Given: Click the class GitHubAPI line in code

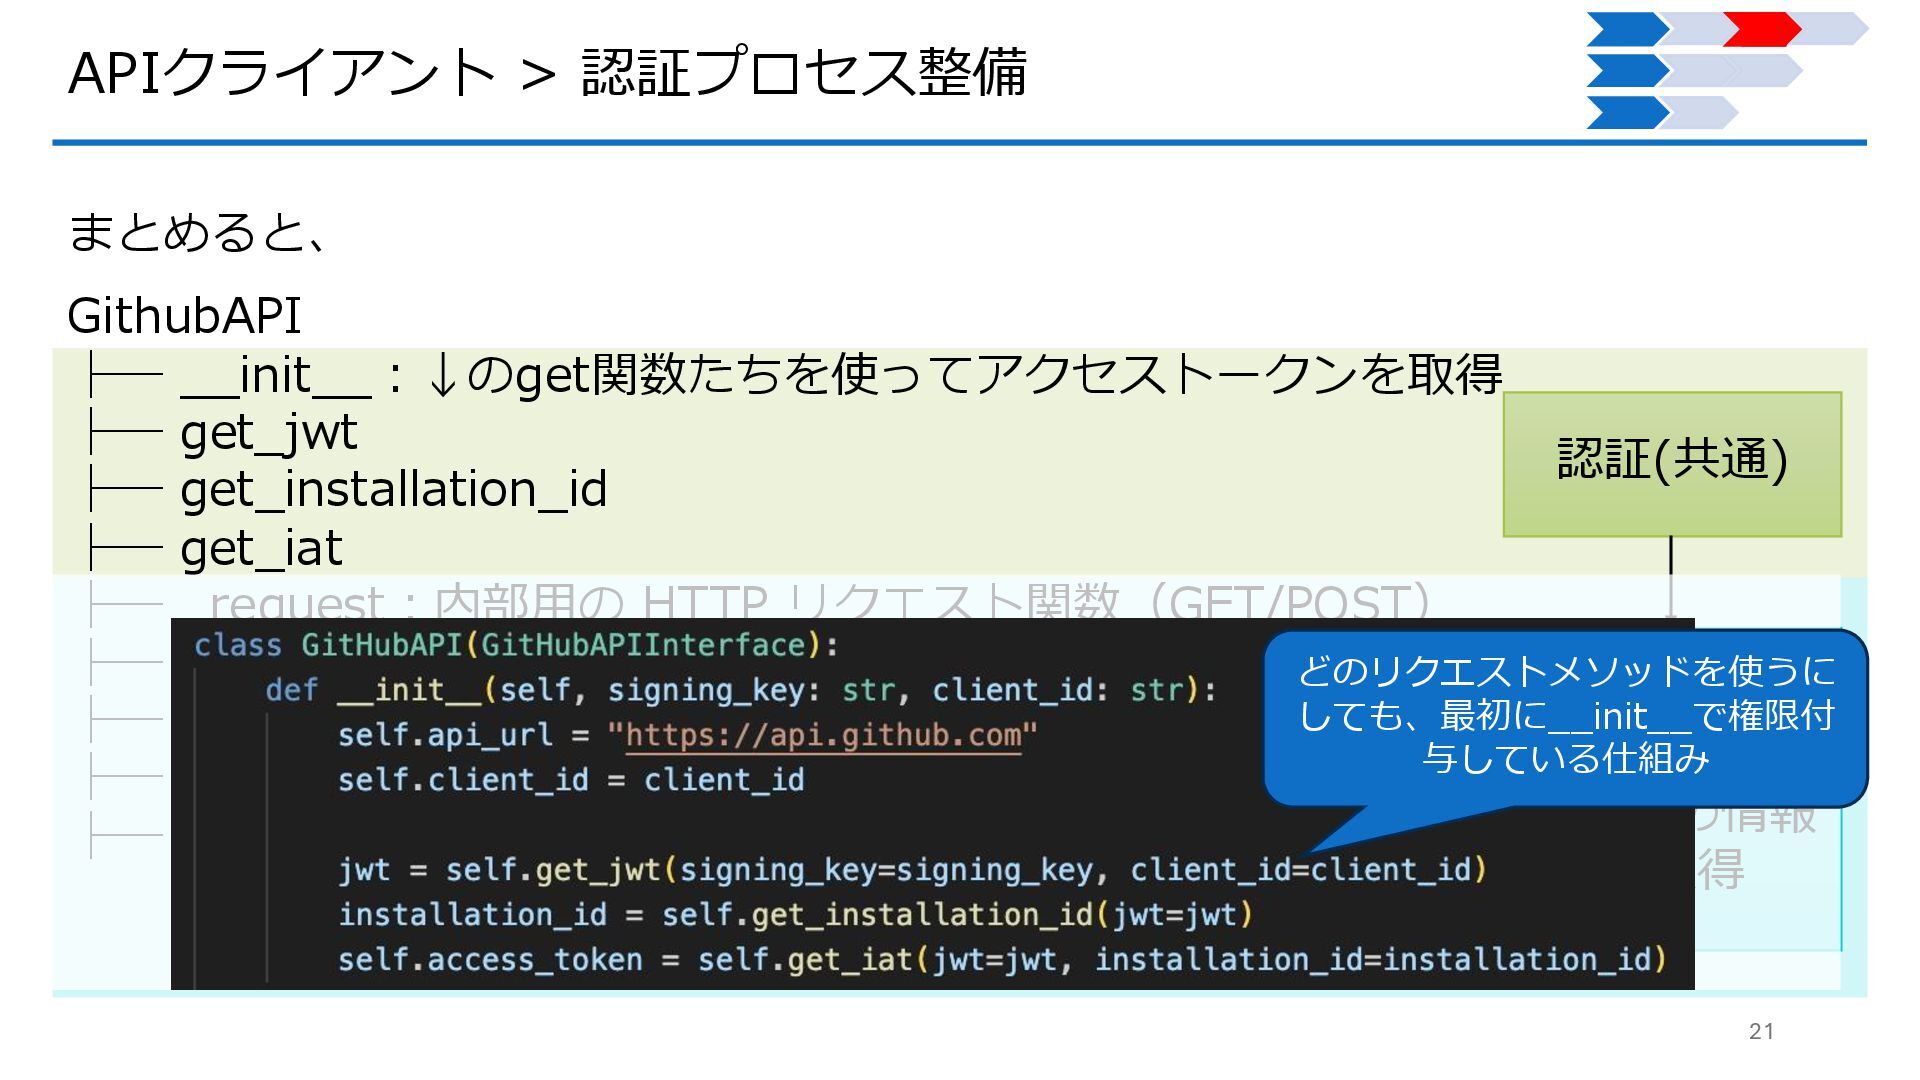Looking at the screenshot, I should click(x=516, y=645).
